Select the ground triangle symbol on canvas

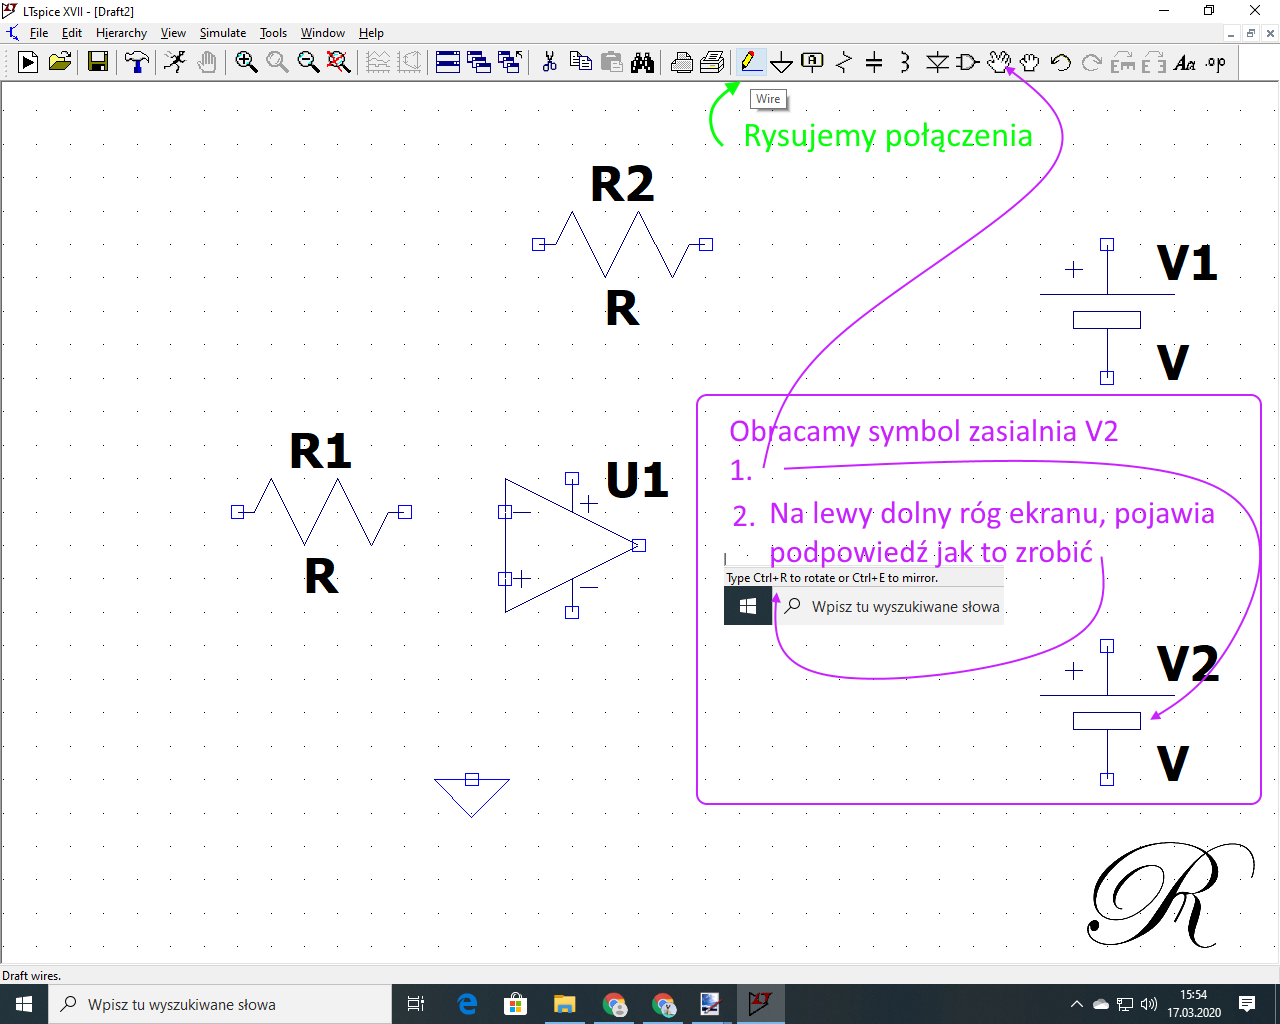[472, 795]
